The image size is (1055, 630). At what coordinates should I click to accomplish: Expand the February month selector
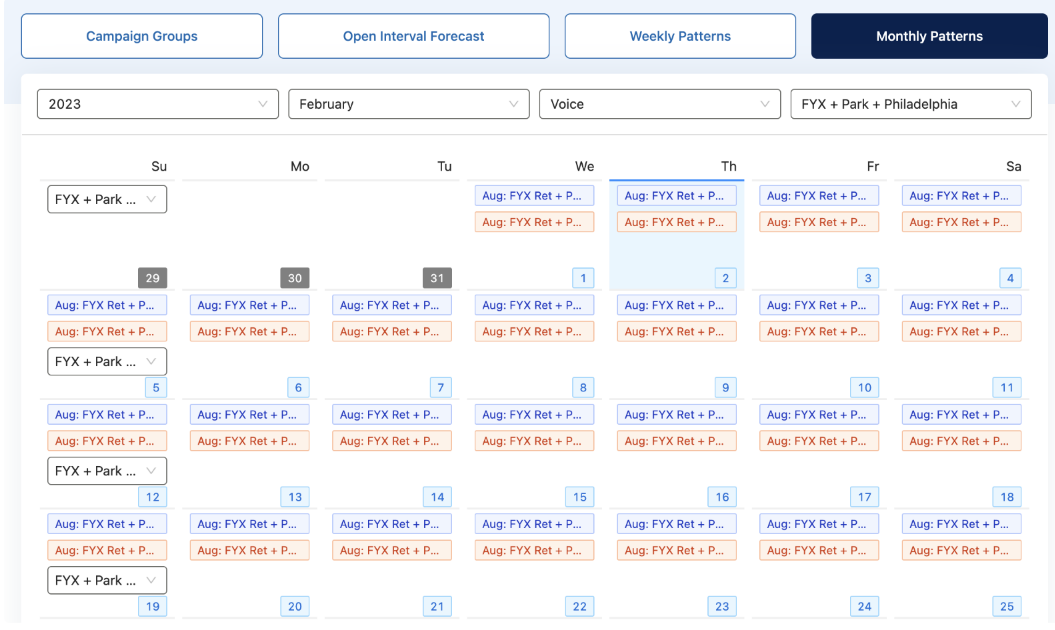tap(408, 103)
